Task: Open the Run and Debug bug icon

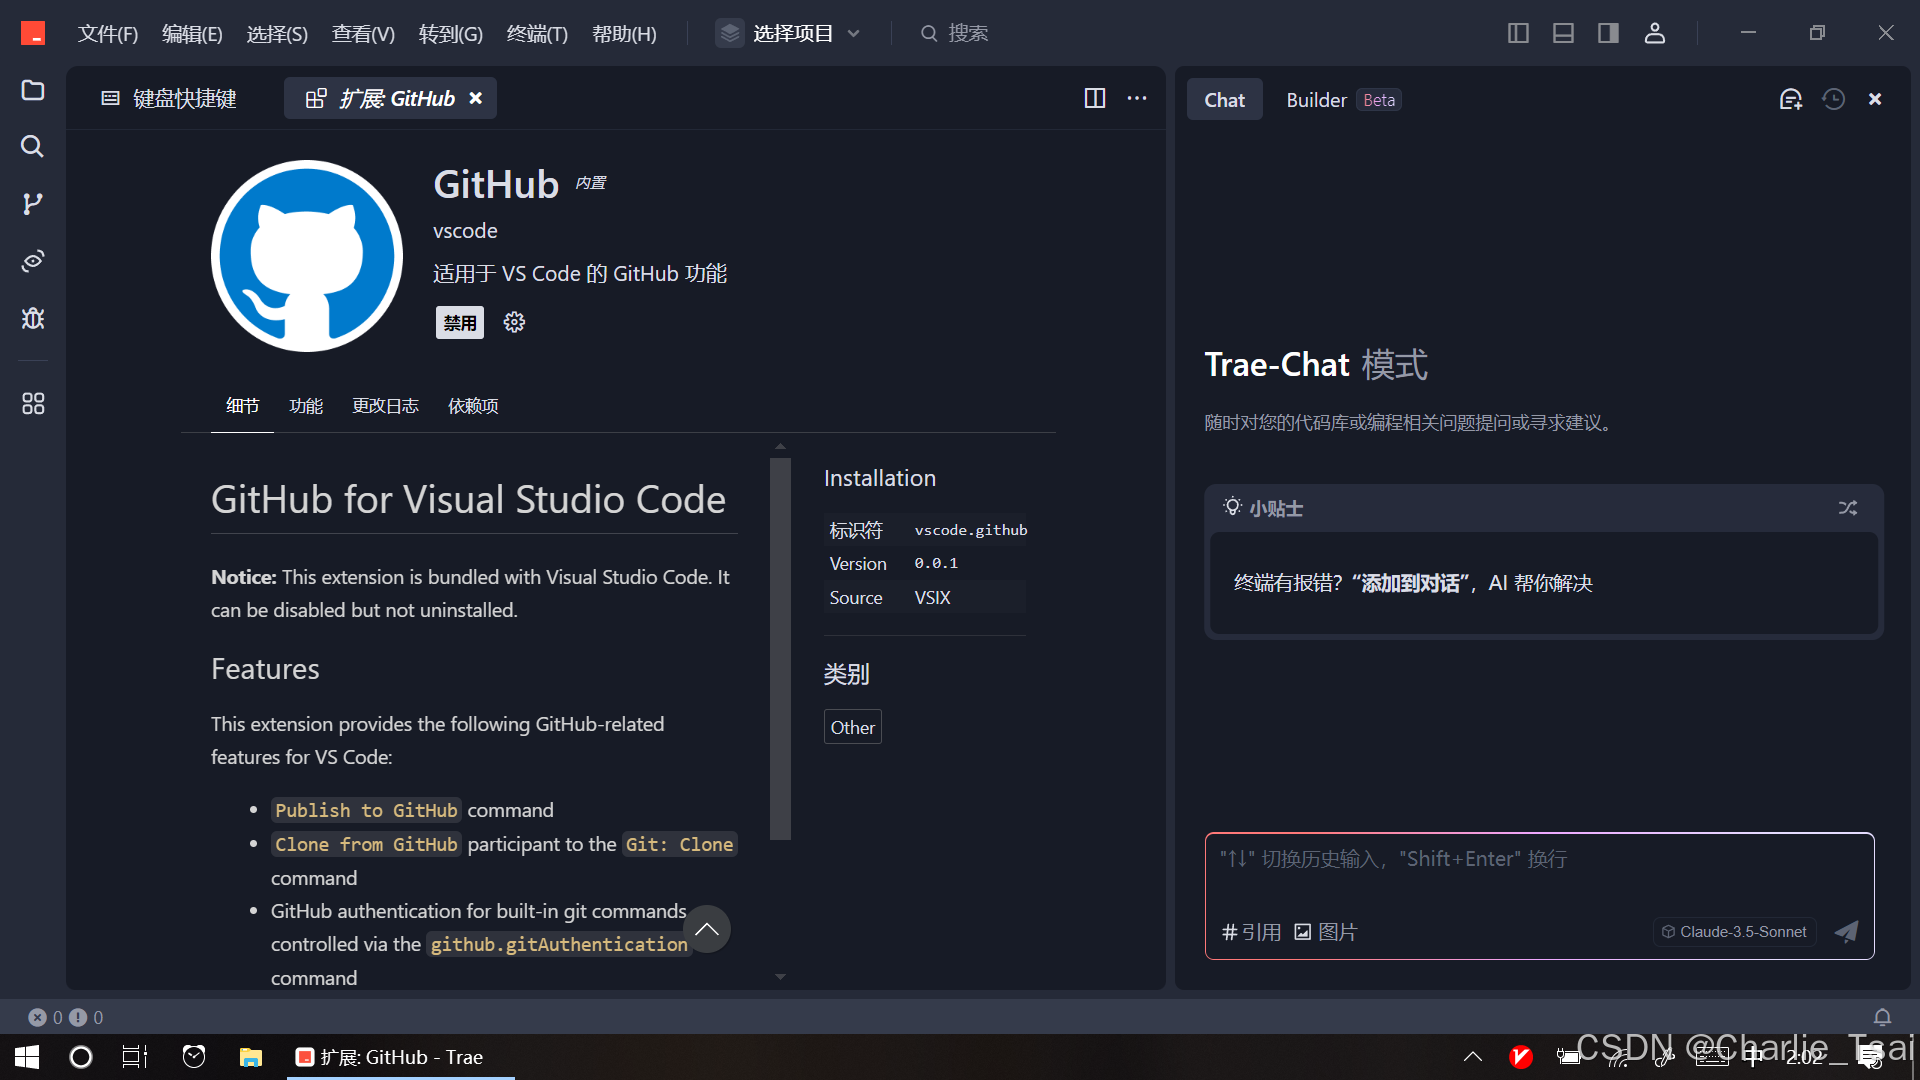Action: tap(33, 318)
